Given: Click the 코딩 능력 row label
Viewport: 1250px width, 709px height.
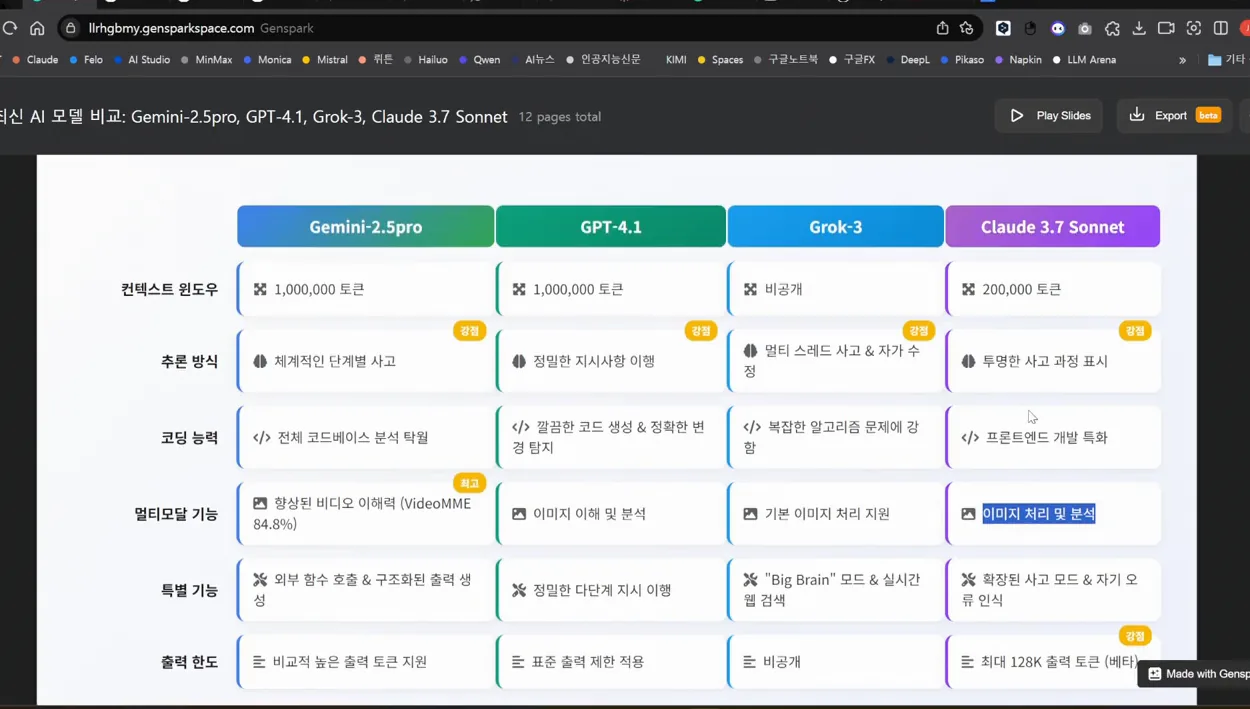Looking at the screenshot, I should click(x=189, y=437).
